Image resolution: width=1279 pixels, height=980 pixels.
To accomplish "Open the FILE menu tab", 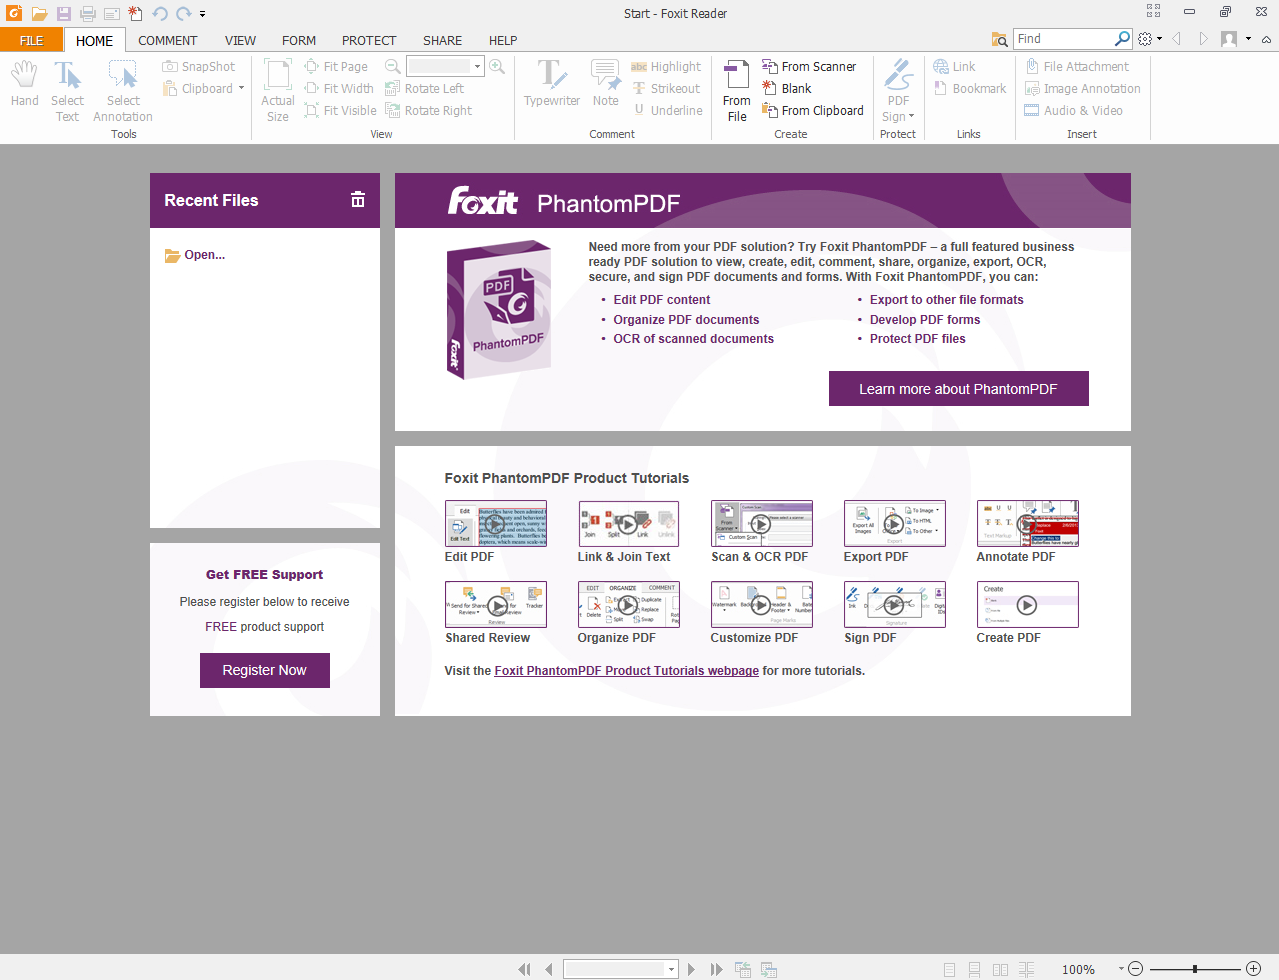I will (32, 40).
